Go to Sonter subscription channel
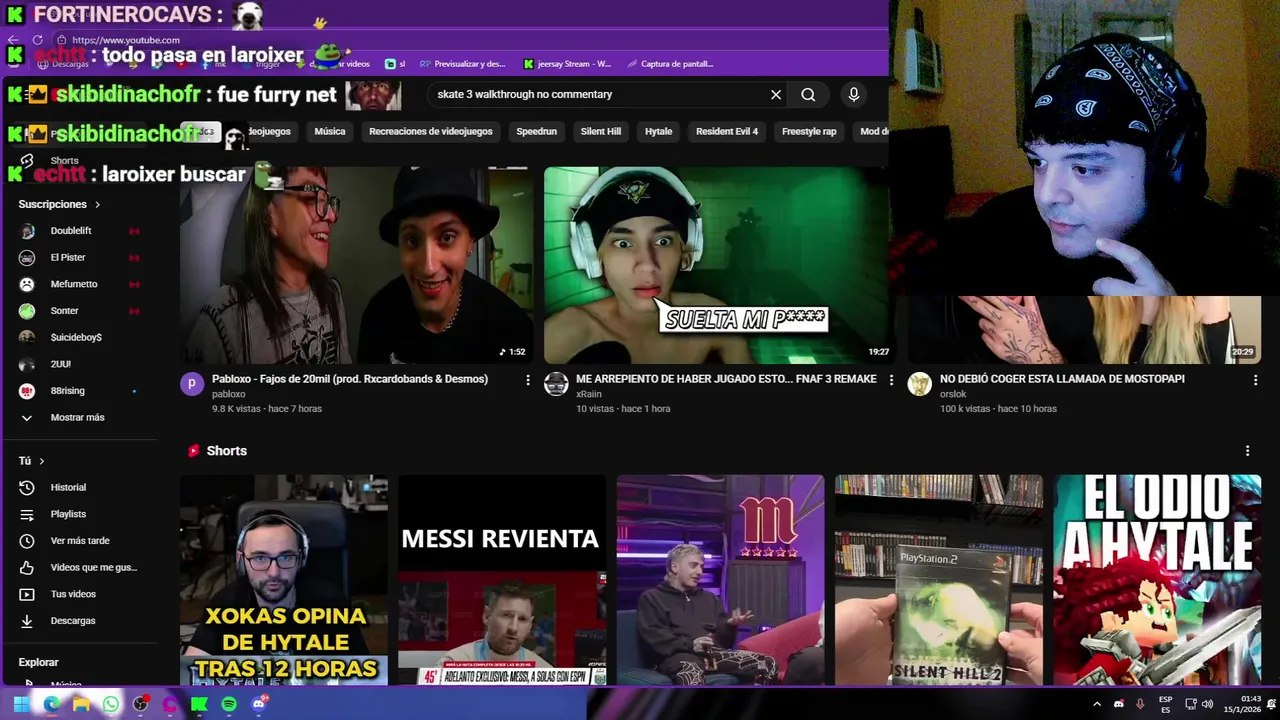The width and height of the screenshot is (1280, 720). tap(64, 311)
